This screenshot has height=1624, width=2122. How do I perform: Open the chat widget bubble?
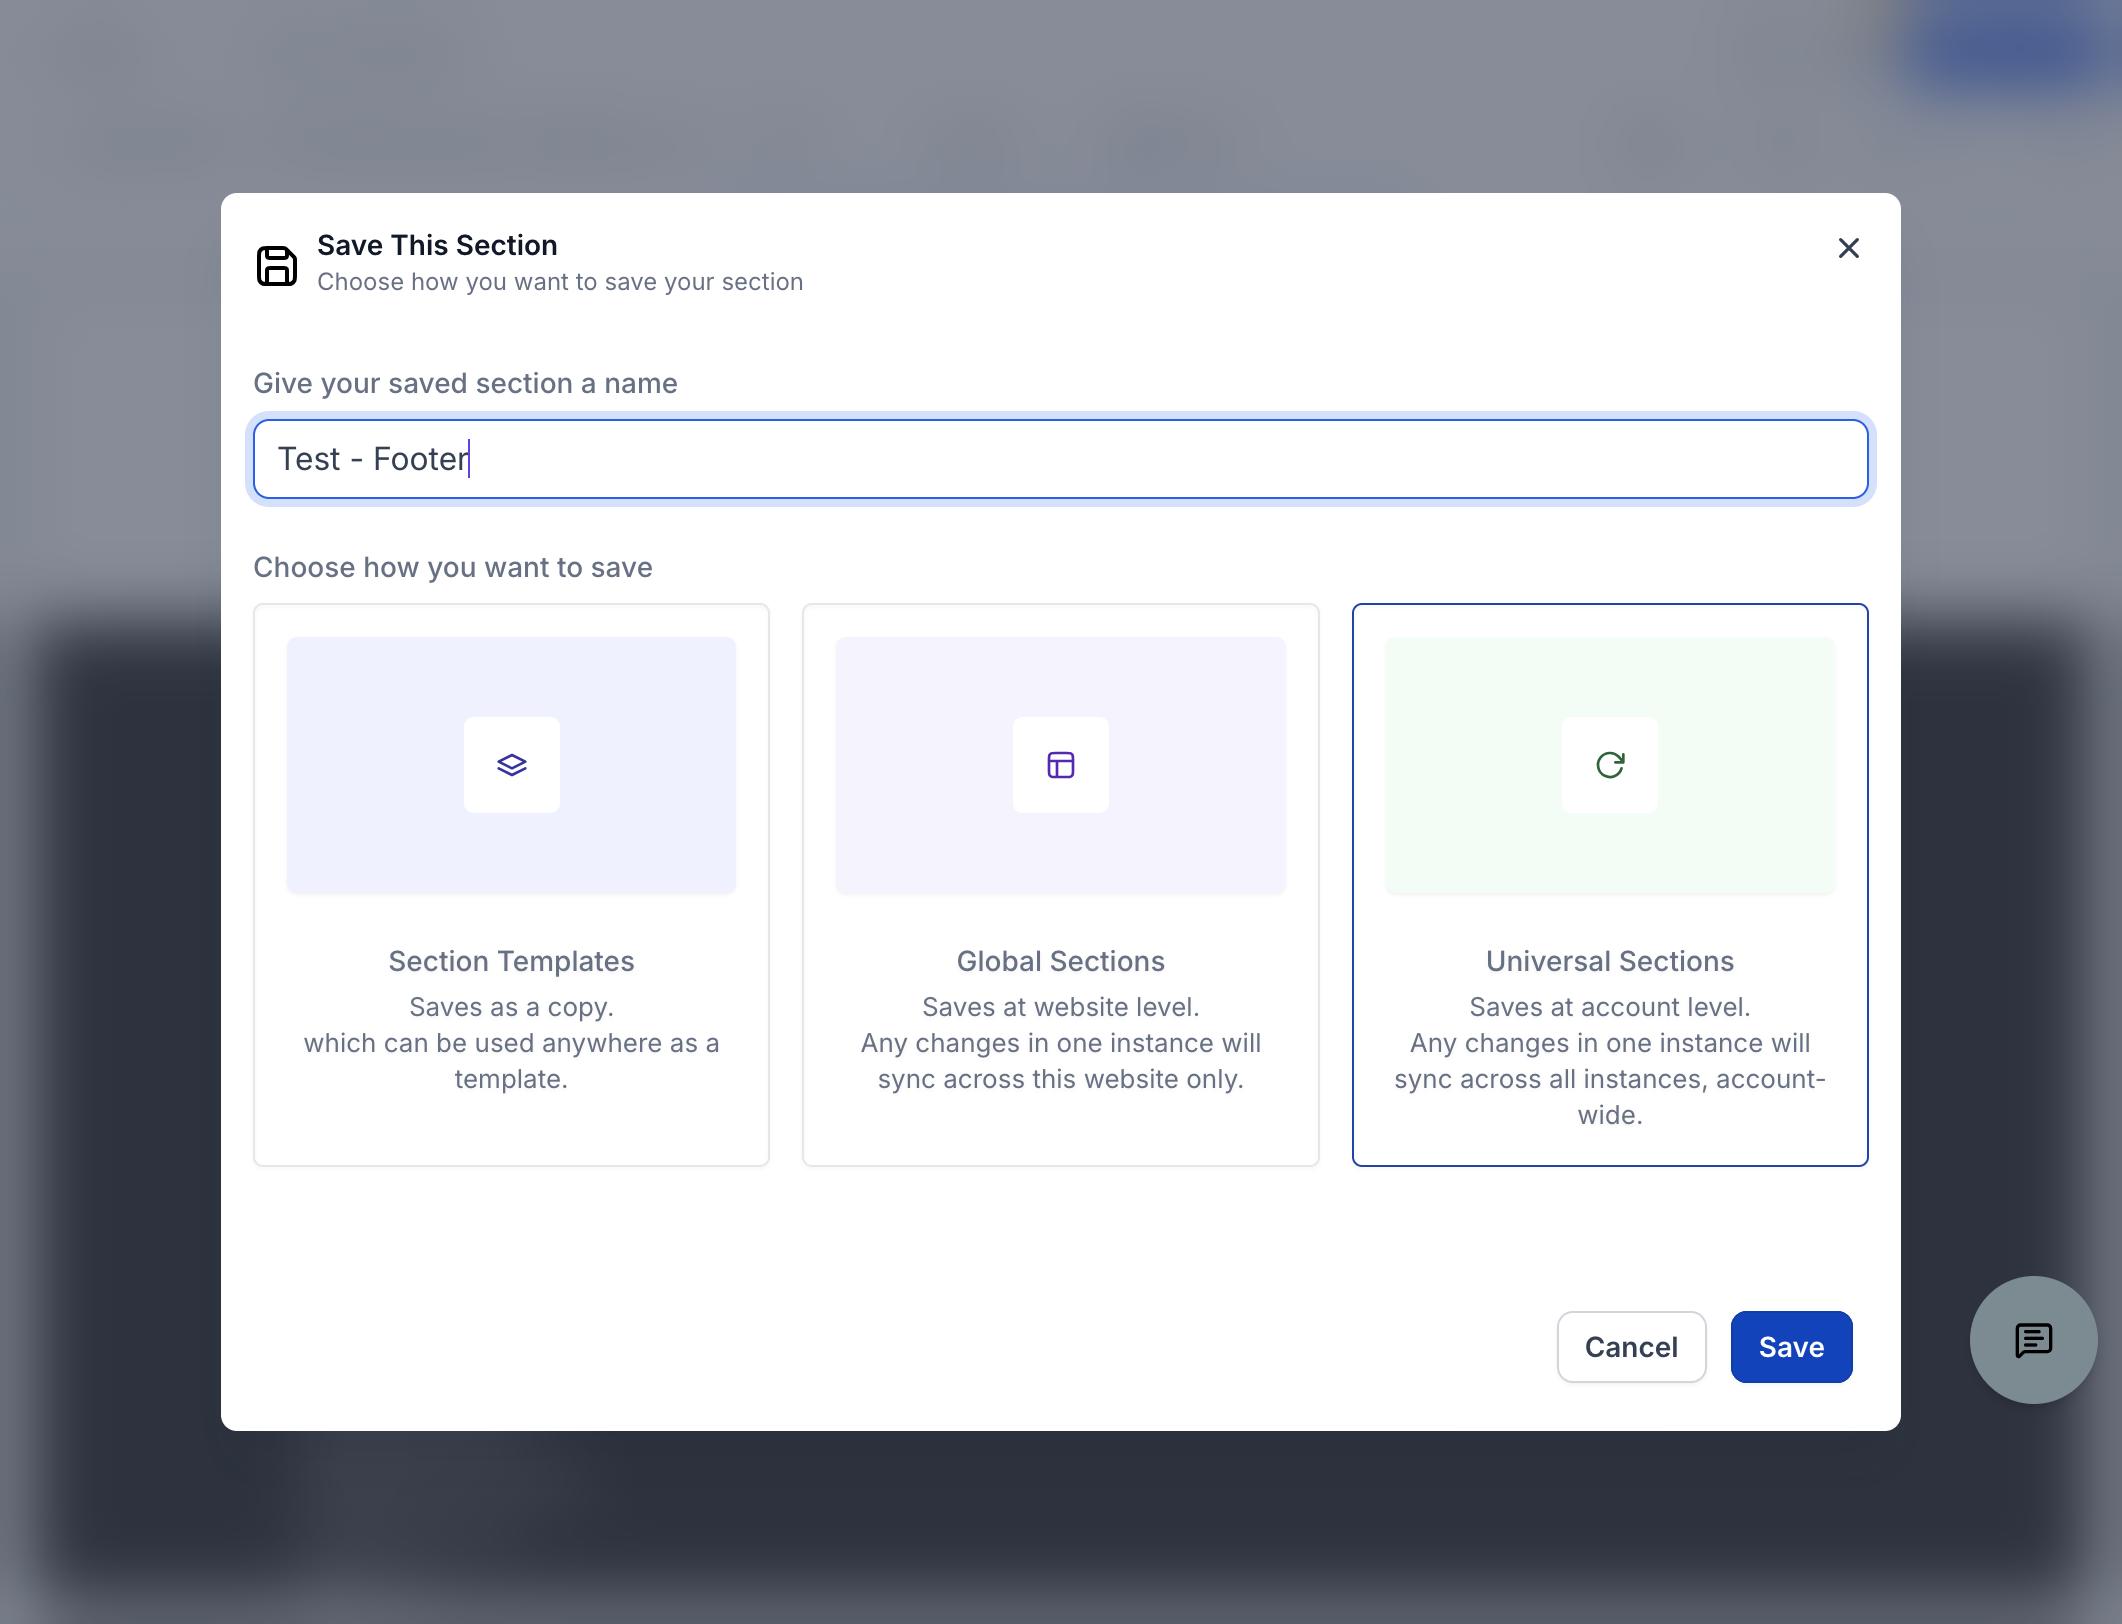(x=2033, y=1340)
